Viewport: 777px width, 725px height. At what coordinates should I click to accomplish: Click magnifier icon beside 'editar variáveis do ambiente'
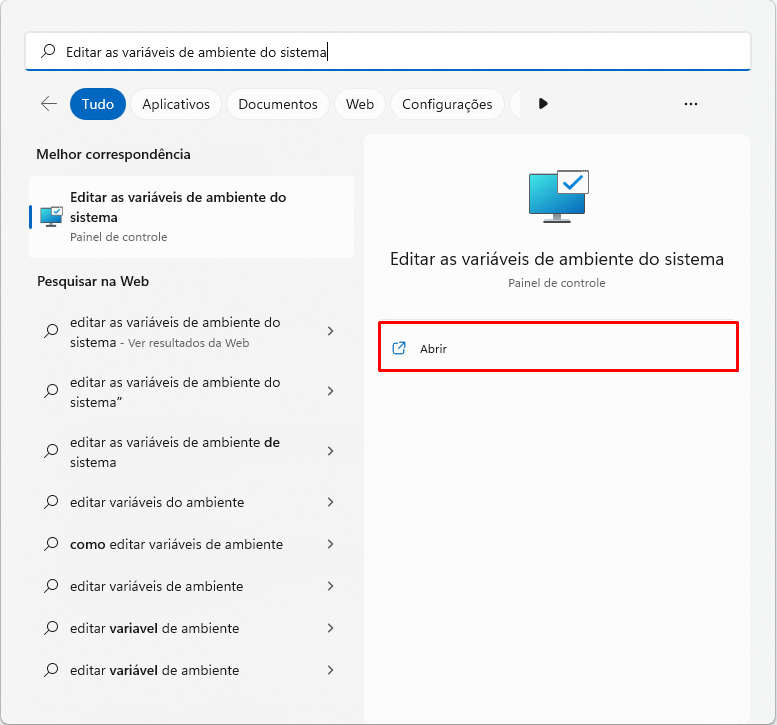51,502
